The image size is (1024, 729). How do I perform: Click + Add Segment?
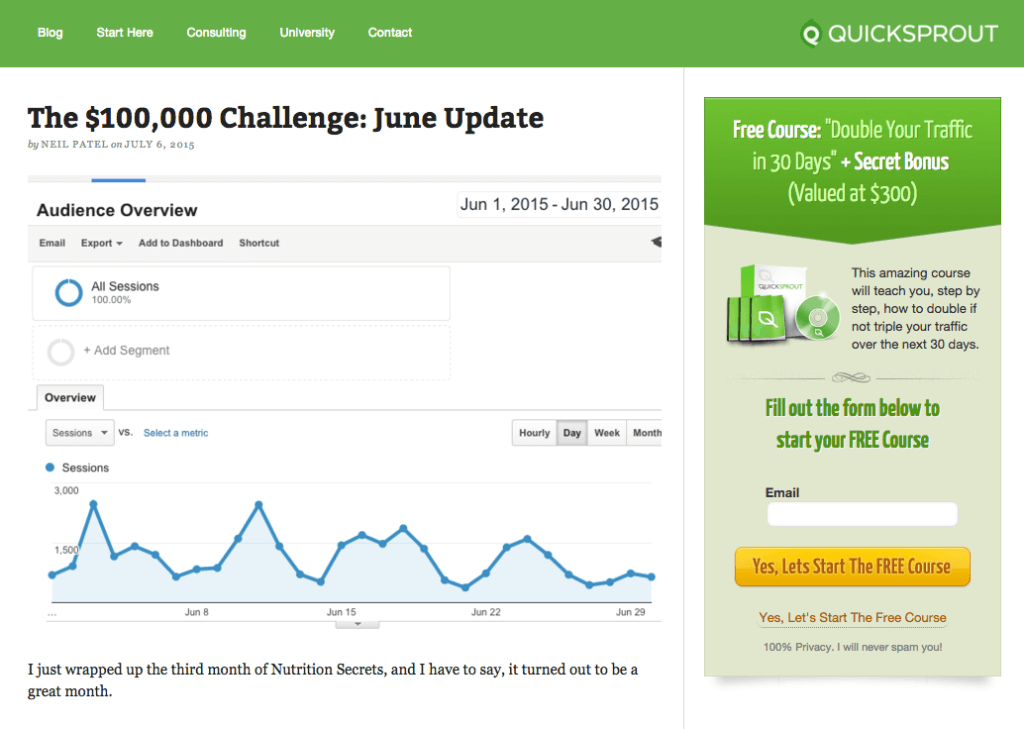[x=127, y=351]
